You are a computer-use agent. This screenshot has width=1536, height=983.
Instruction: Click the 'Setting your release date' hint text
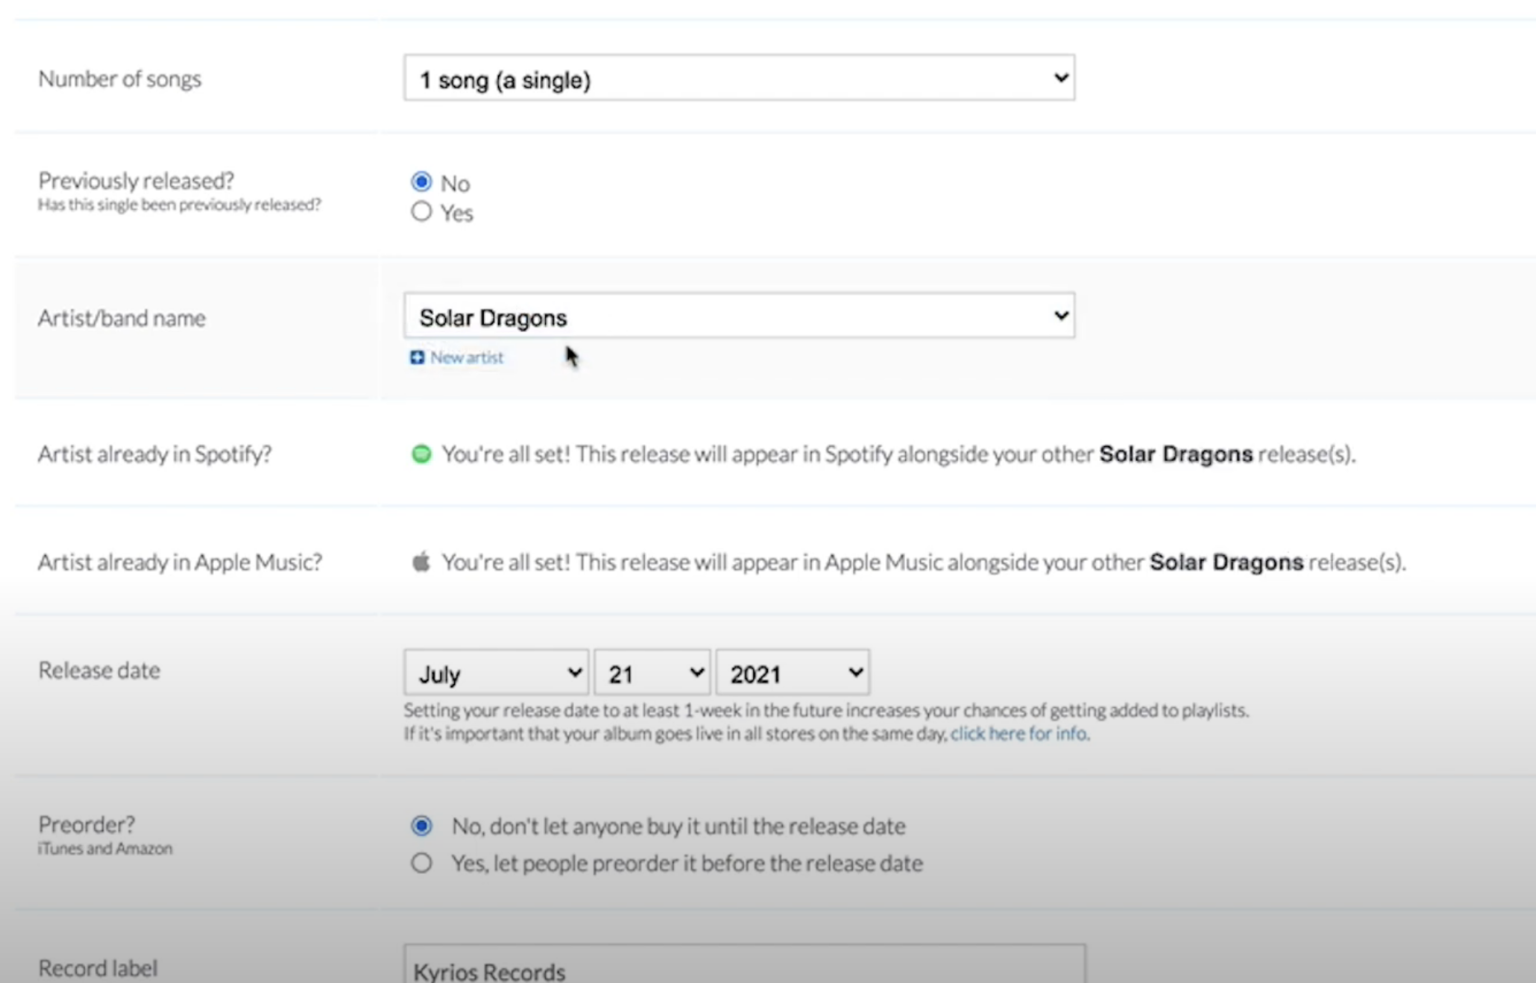[826, 710]
